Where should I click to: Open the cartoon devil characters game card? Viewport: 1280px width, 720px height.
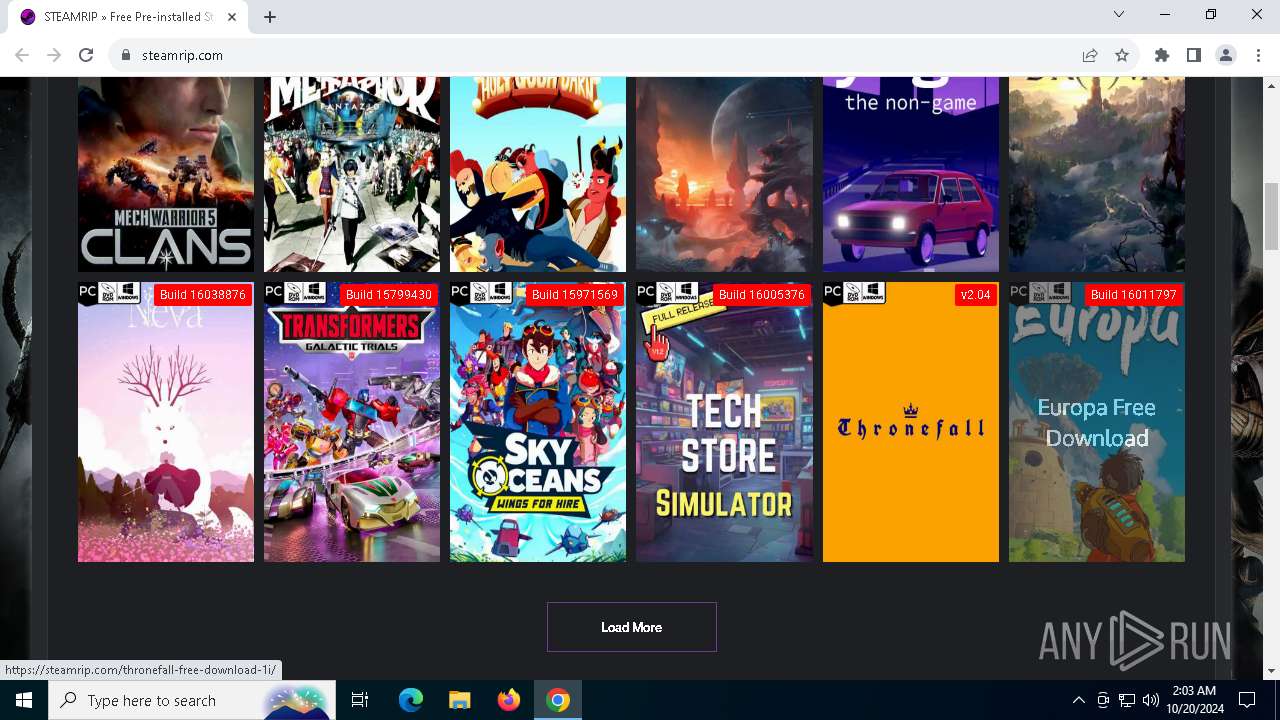(x=538, y=174)
